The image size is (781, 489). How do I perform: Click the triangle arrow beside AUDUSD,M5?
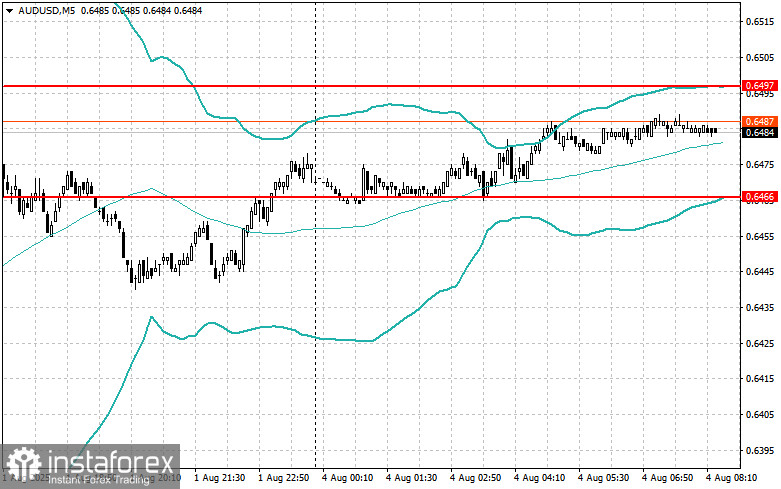click(x=9, y=10)
